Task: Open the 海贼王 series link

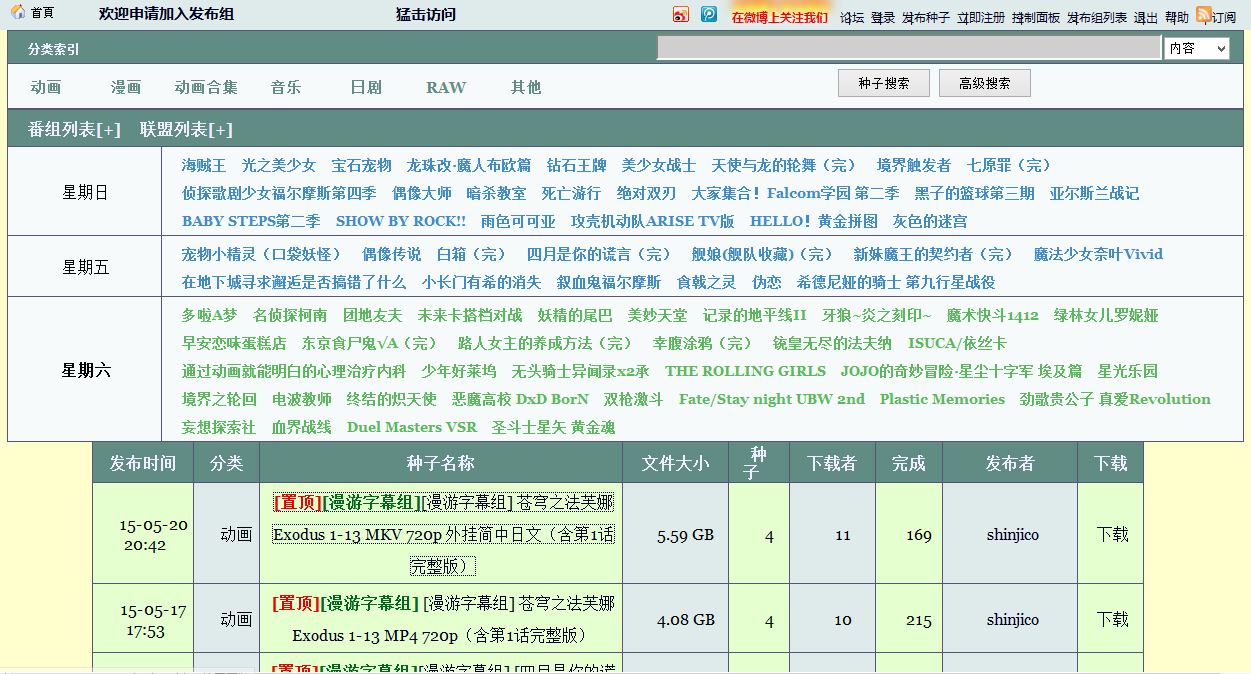Action: (204, 165)
